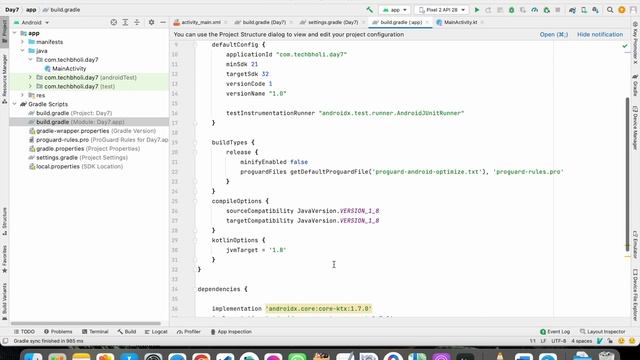Click the orange account avatar icon
The image size is (640, 360).
(x=622, y=10)
